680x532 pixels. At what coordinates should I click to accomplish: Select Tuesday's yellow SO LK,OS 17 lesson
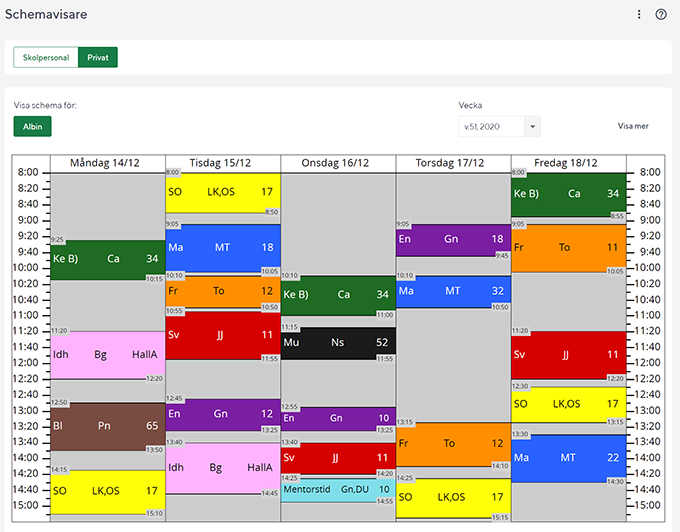(x=222, y=192)
